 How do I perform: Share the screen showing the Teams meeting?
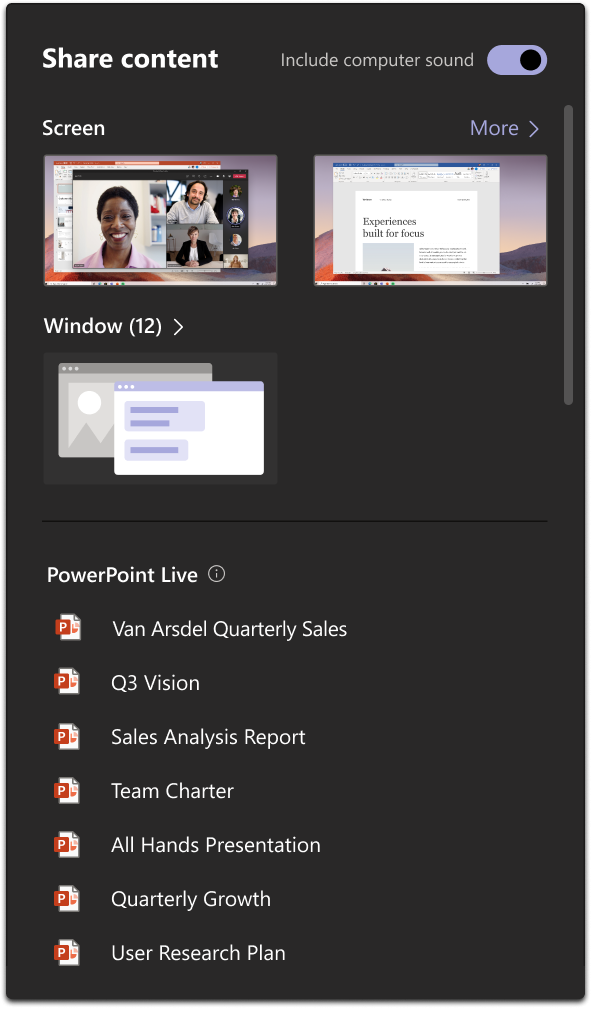[x=160, y=220]
